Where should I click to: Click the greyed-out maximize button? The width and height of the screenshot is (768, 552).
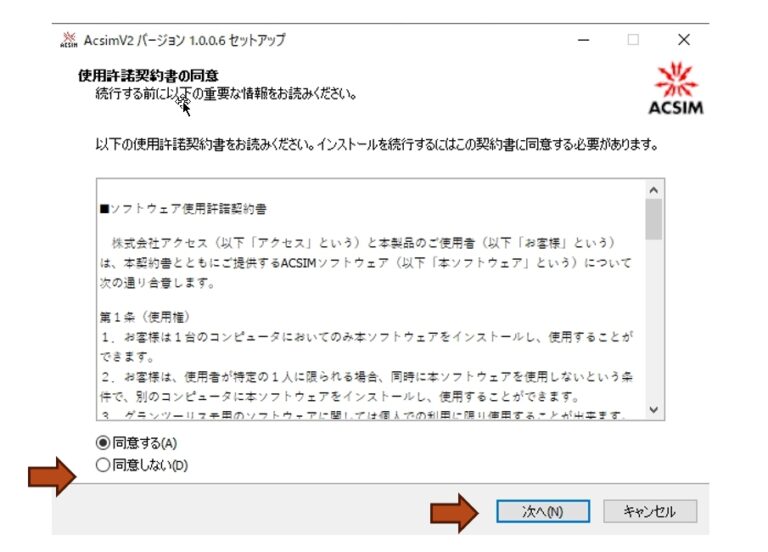coord(633,40)
